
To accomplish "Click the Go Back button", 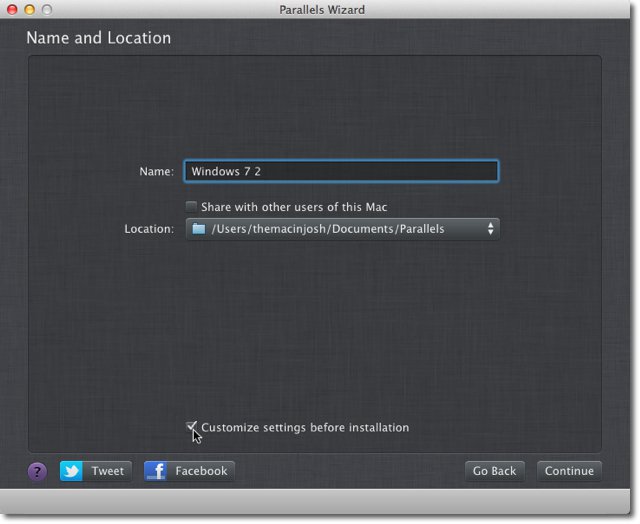I will (x=494, y=471).
